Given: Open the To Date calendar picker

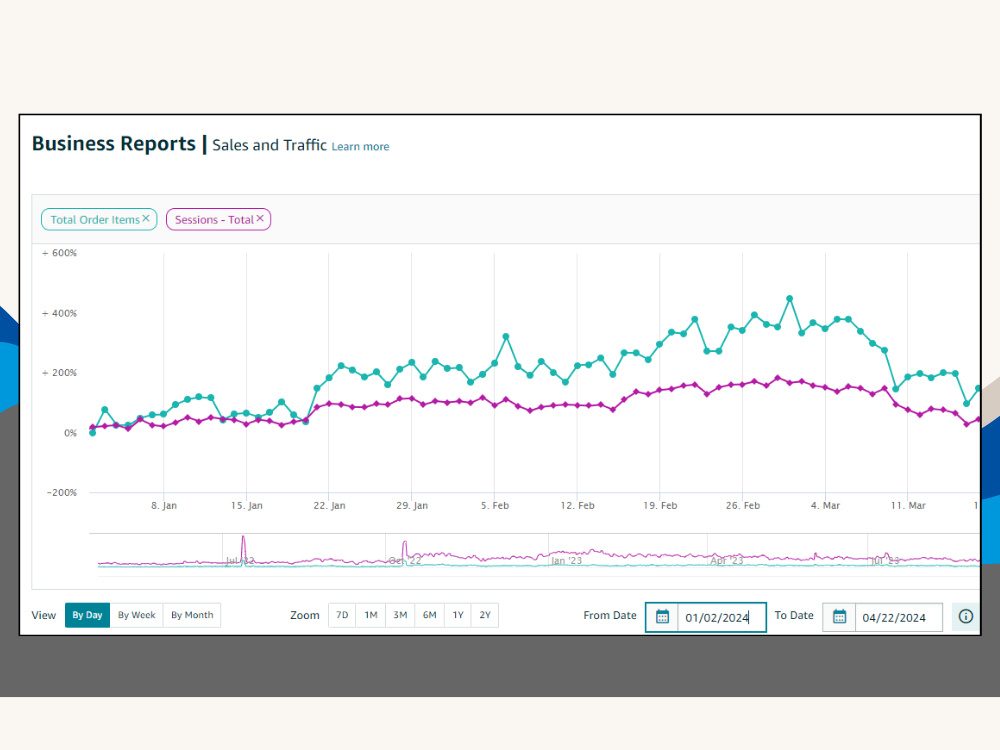Looking at the screenshot, I should 839,617.
